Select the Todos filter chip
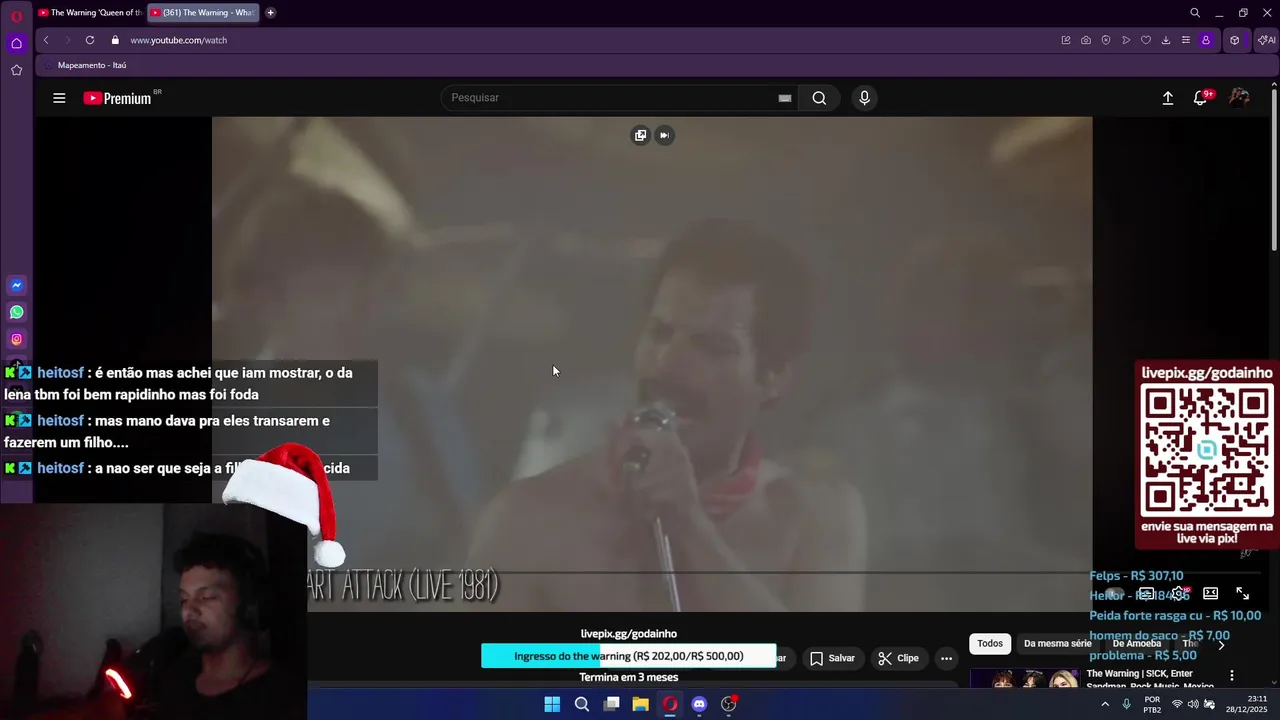This screenshot has height=720, width=1280. point(990,644)
